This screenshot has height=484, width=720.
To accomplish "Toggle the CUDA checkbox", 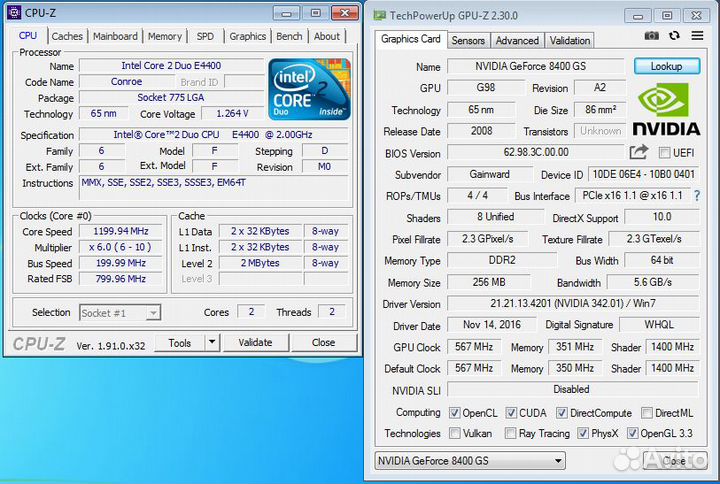I will tap(511, 413).
